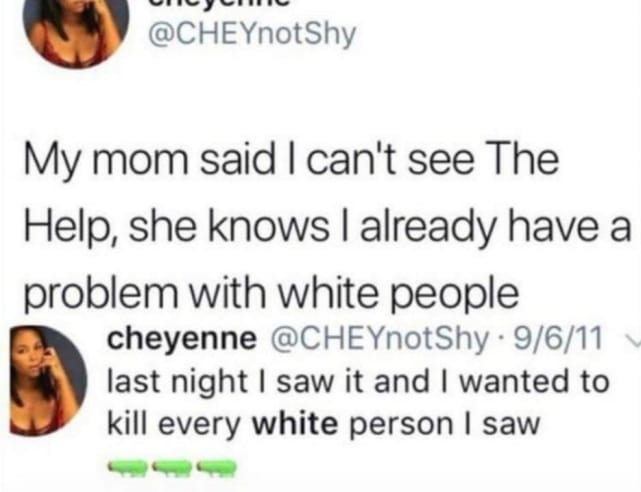Open the 9/6/11 timestamp link
641x492 pixels.
click(558, 338)
